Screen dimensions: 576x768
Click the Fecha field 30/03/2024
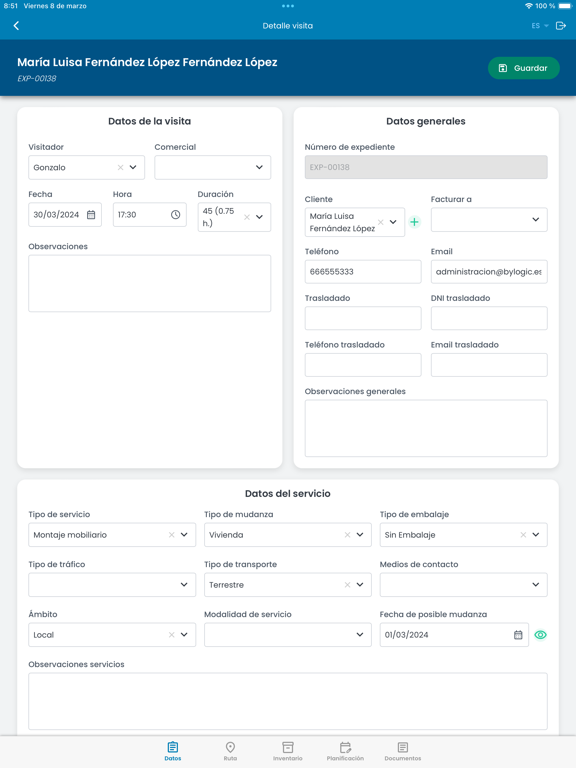point(65,215)
